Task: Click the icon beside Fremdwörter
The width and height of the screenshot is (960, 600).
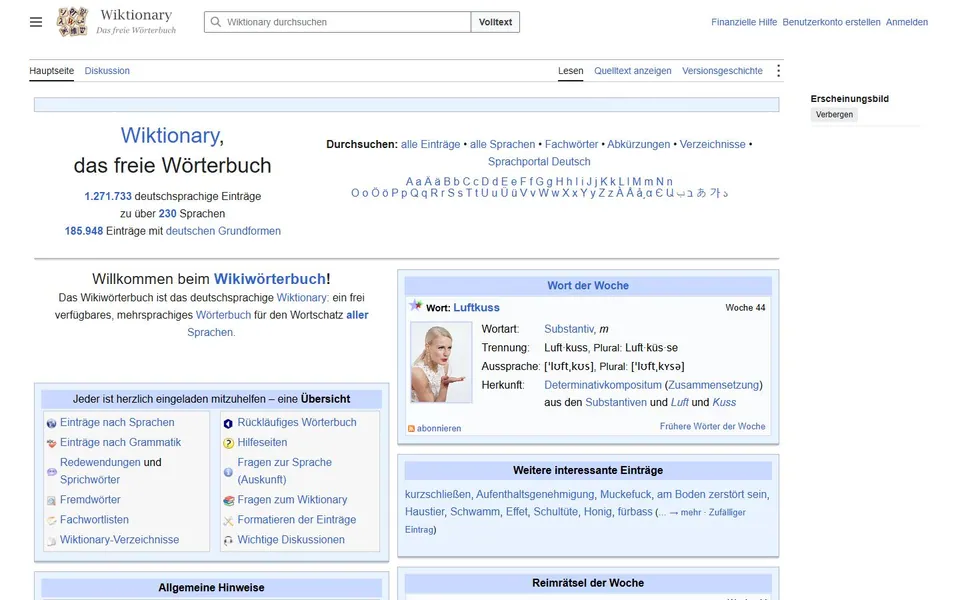Action: point(51,501)
